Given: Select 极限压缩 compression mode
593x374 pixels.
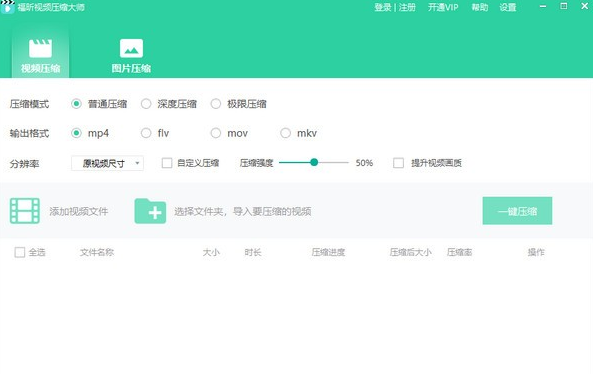Looking at the screenshot, I should (216, 104).
